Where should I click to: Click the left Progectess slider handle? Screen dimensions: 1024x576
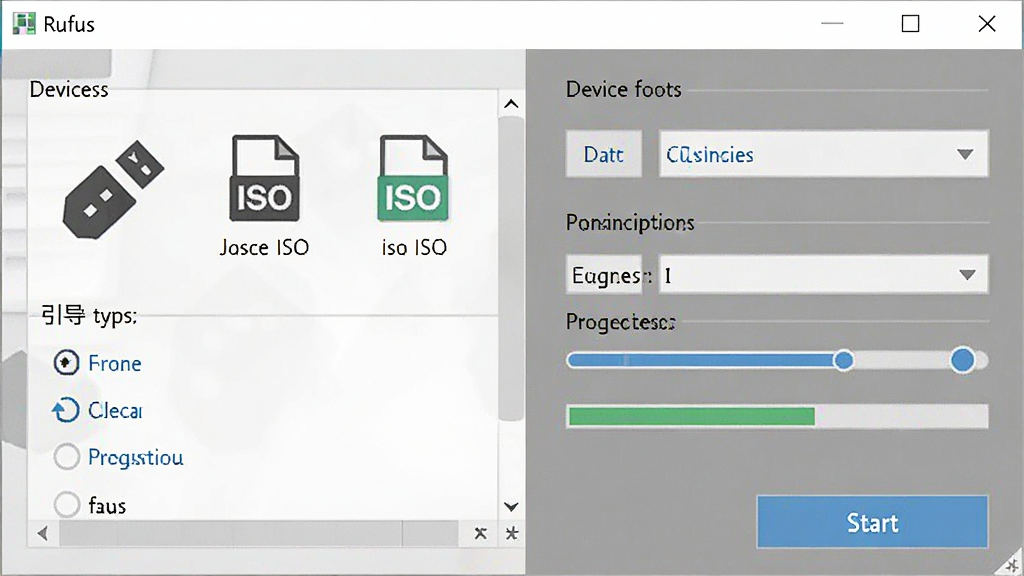(x=843, y=360)
